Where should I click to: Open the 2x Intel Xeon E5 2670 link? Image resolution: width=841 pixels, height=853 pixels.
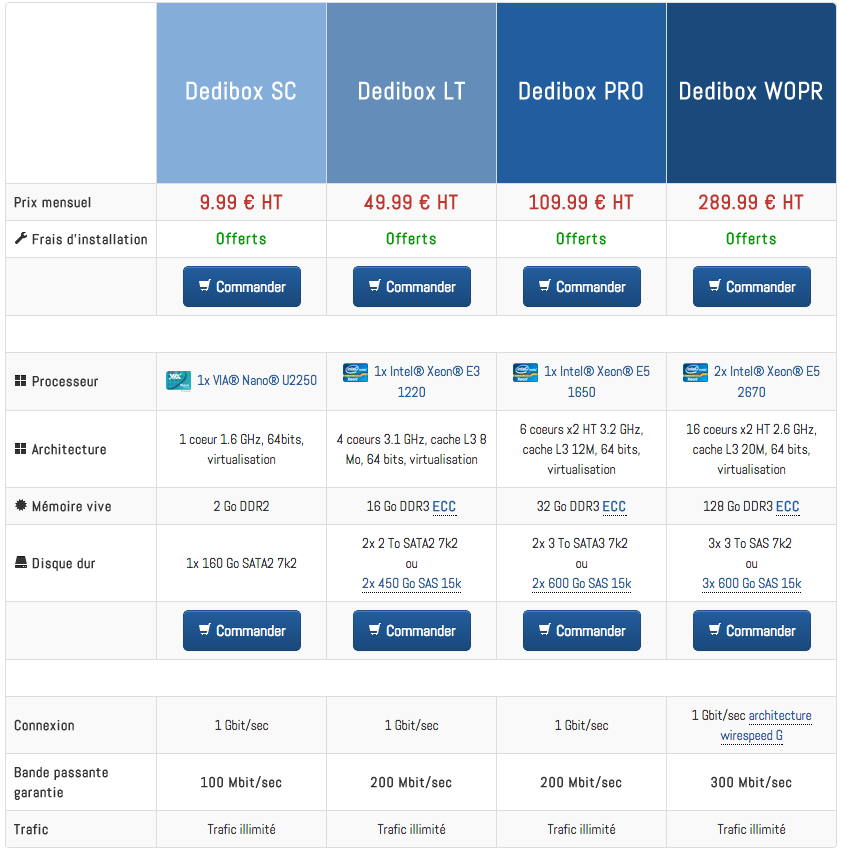766,372
